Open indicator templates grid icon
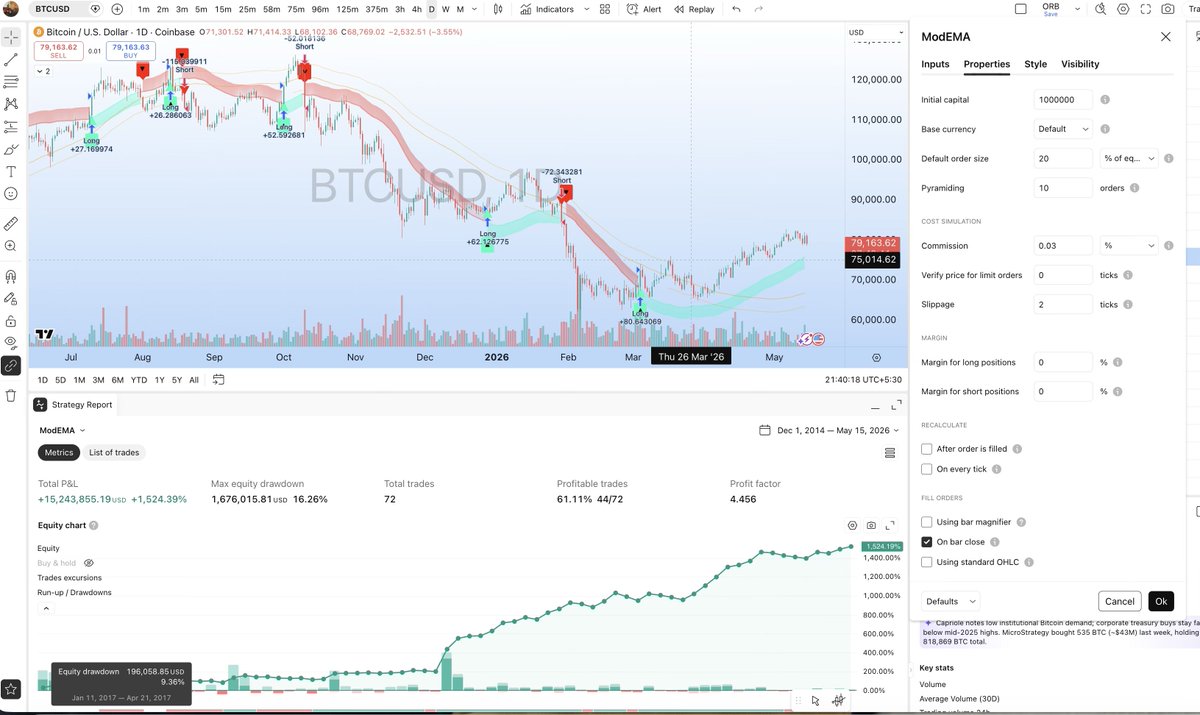Viewport: 1200px width, 715px height. pyautogui.click(x=605, y=9)
